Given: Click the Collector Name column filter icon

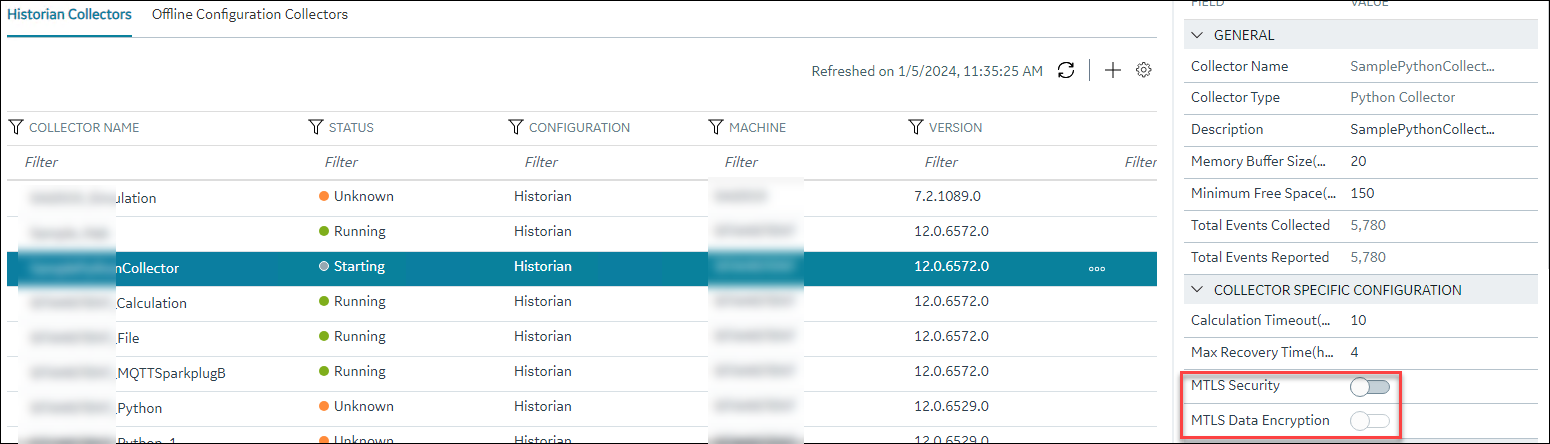Looking at the screenshot, I should (16, 127).
